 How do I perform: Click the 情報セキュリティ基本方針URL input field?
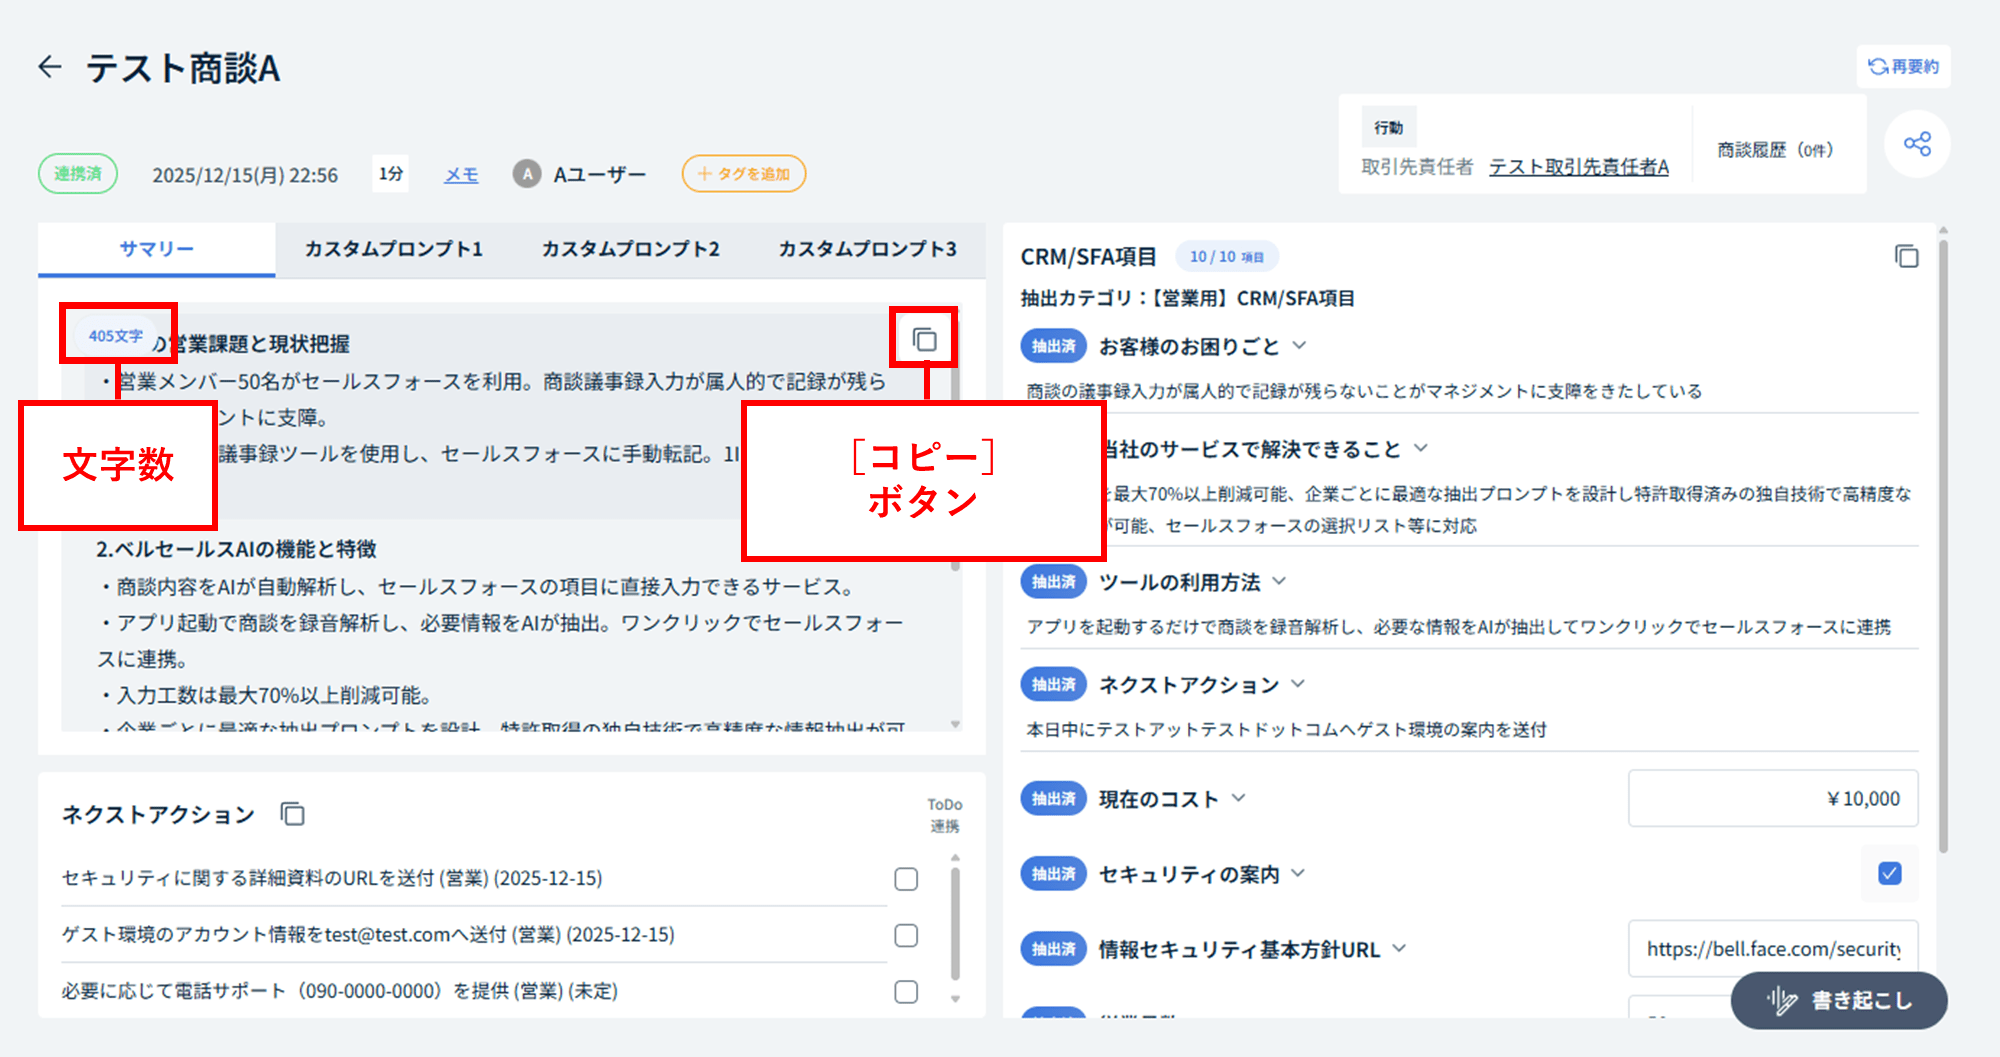tap(1772, 949)
